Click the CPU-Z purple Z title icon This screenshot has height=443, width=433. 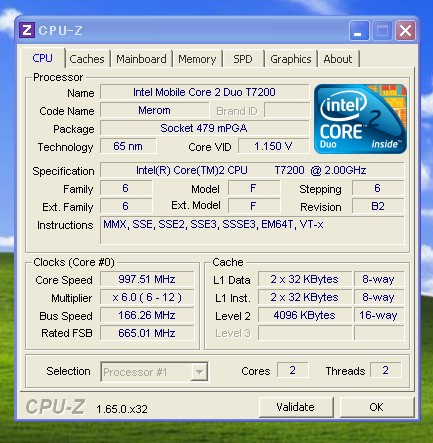tap(27, 31)
